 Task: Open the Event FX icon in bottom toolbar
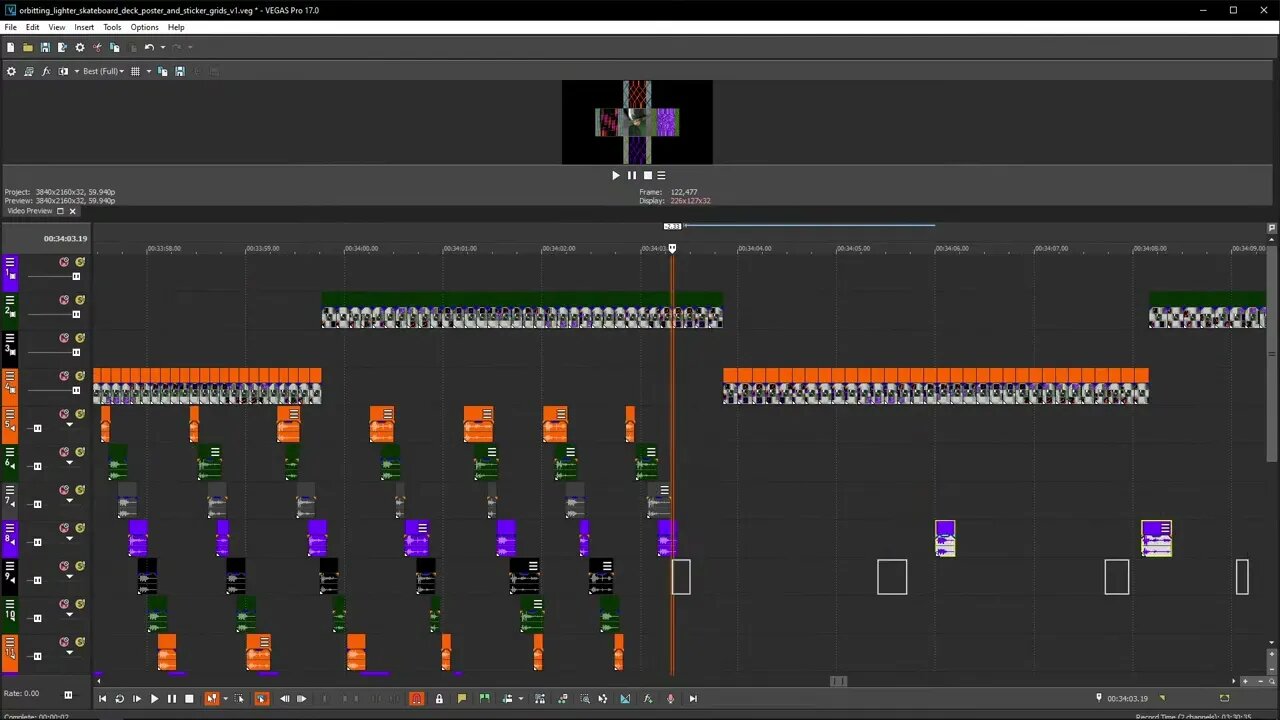point(648,699)
